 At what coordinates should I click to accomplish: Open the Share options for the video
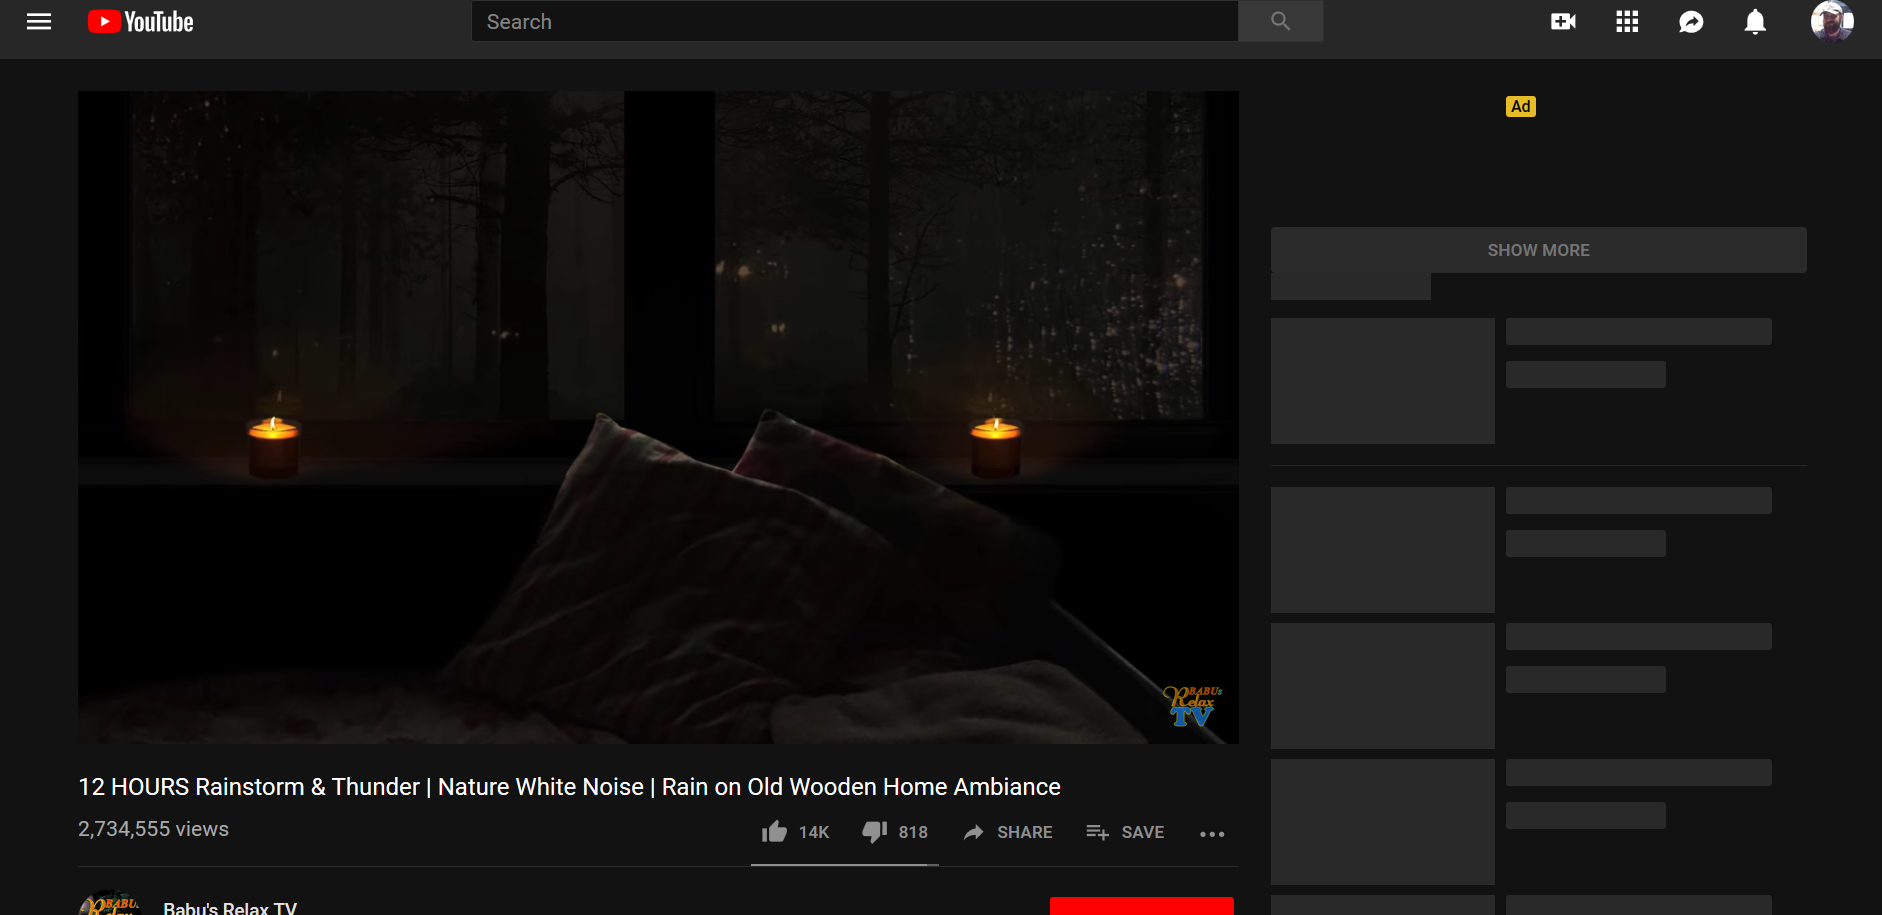coord(1007,831)
